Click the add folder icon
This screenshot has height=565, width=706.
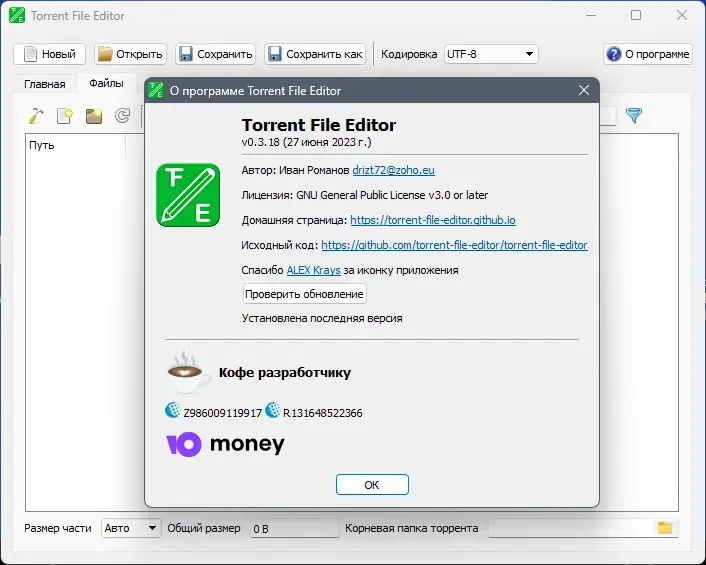pyautogui.click(x=94, y=116)
